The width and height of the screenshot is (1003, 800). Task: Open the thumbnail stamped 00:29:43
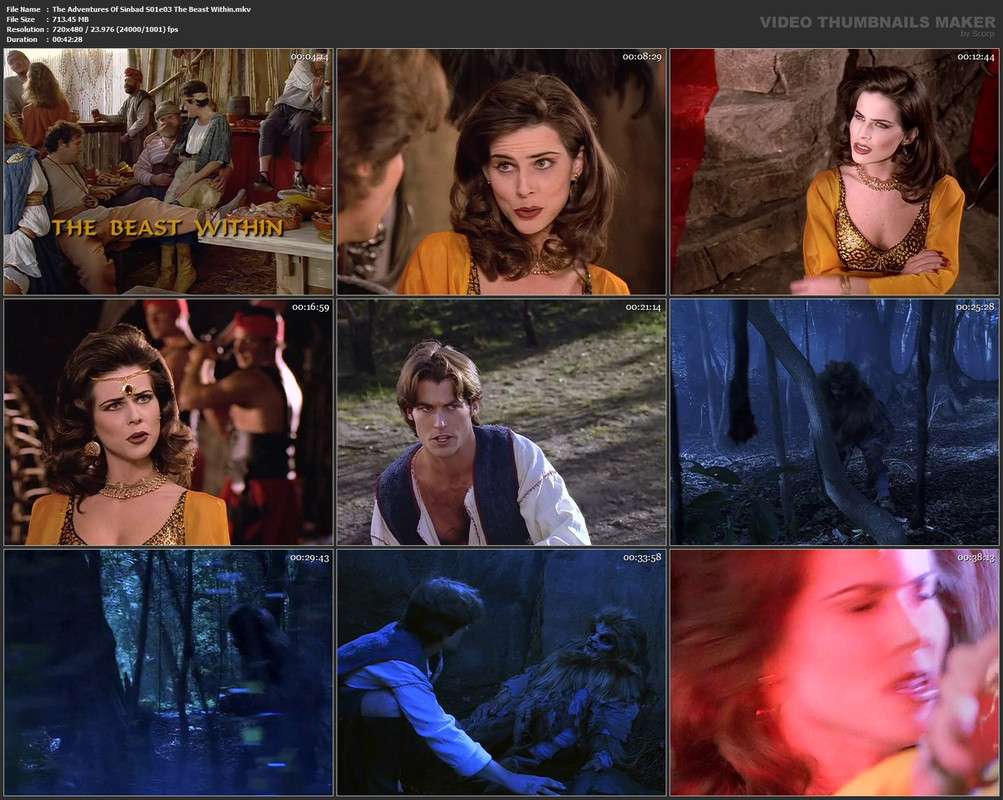coord(168,672)
